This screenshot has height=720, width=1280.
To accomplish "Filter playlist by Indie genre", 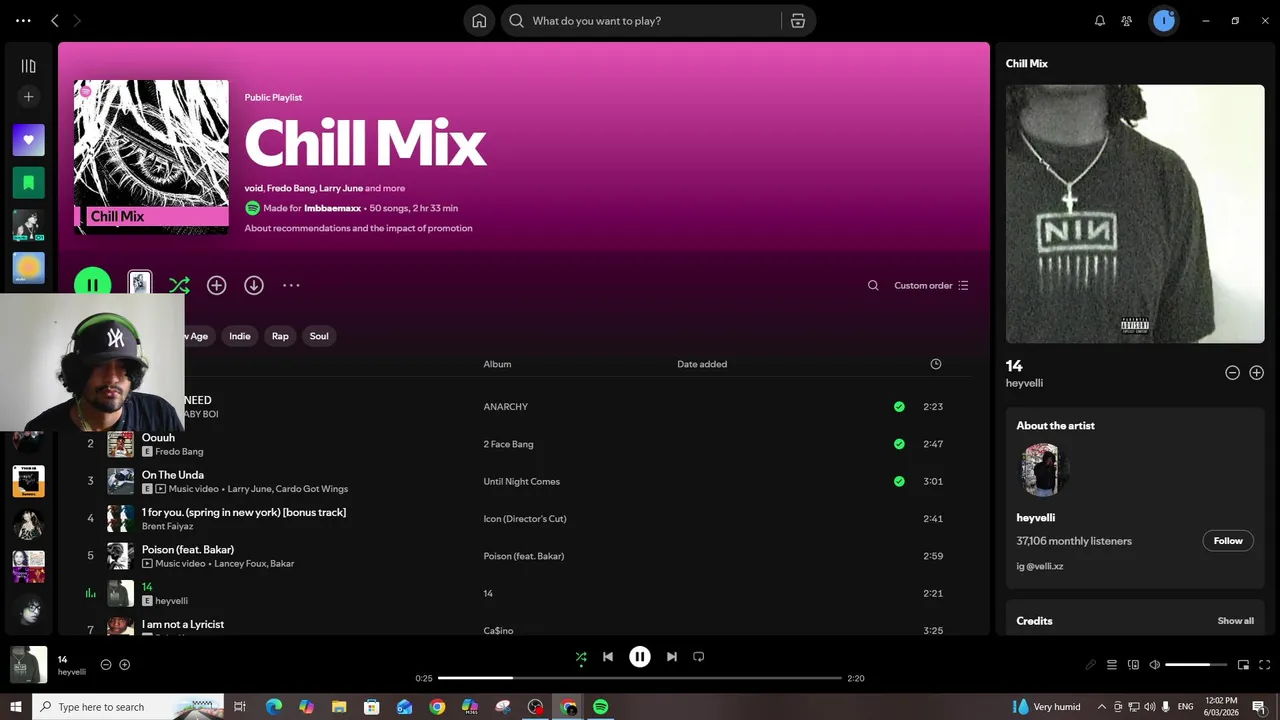I will [x=240, y=336].
